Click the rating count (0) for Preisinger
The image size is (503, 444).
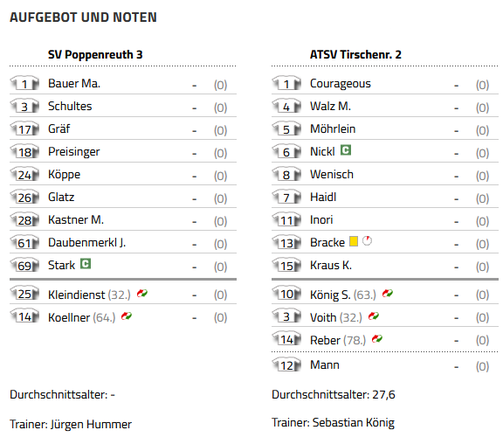(220, 153)
